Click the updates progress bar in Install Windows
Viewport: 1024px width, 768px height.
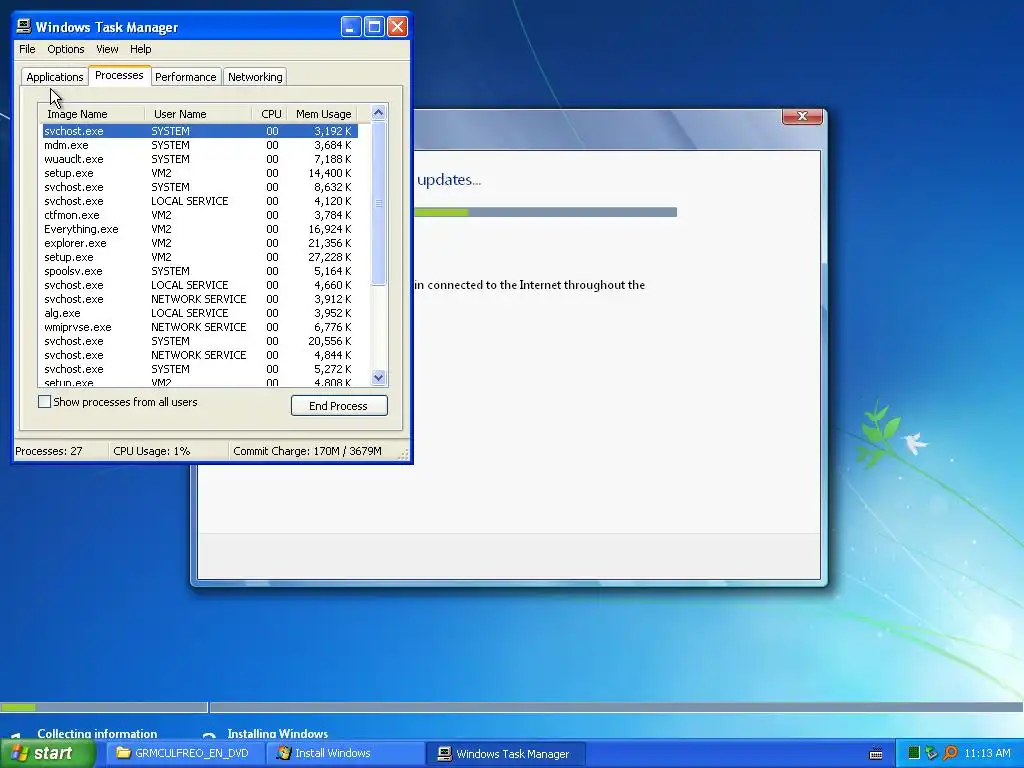545,212
